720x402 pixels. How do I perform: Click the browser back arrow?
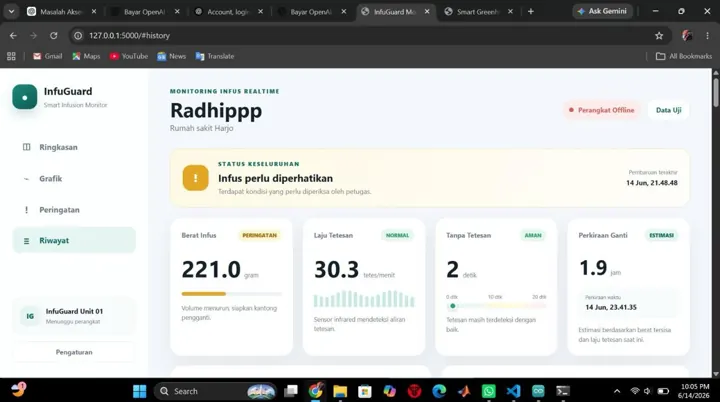(x=13, y=35)
